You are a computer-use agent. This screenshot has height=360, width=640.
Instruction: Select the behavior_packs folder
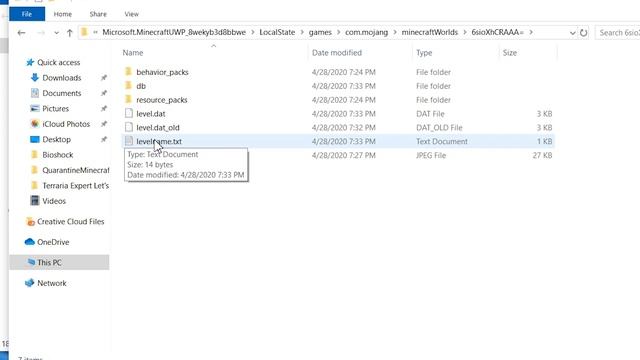pos(162,72)
